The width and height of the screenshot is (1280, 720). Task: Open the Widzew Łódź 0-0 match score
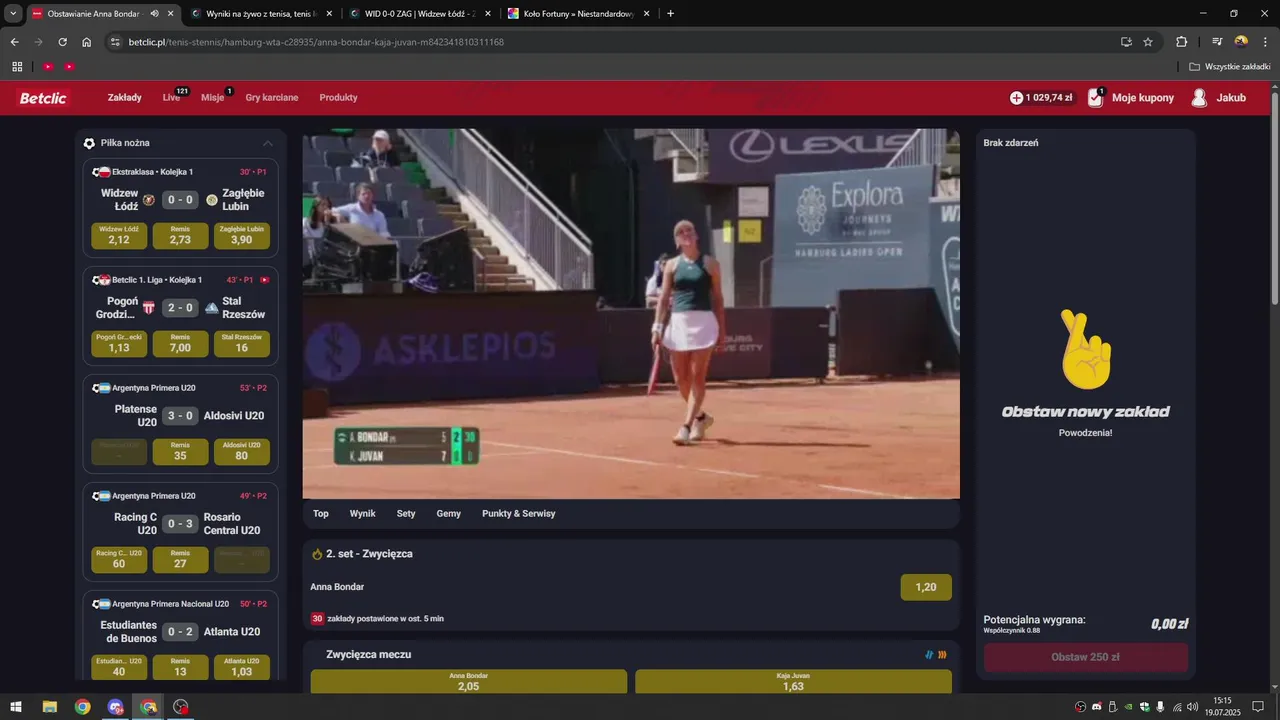pyautogui.click(x=180, y=200)
